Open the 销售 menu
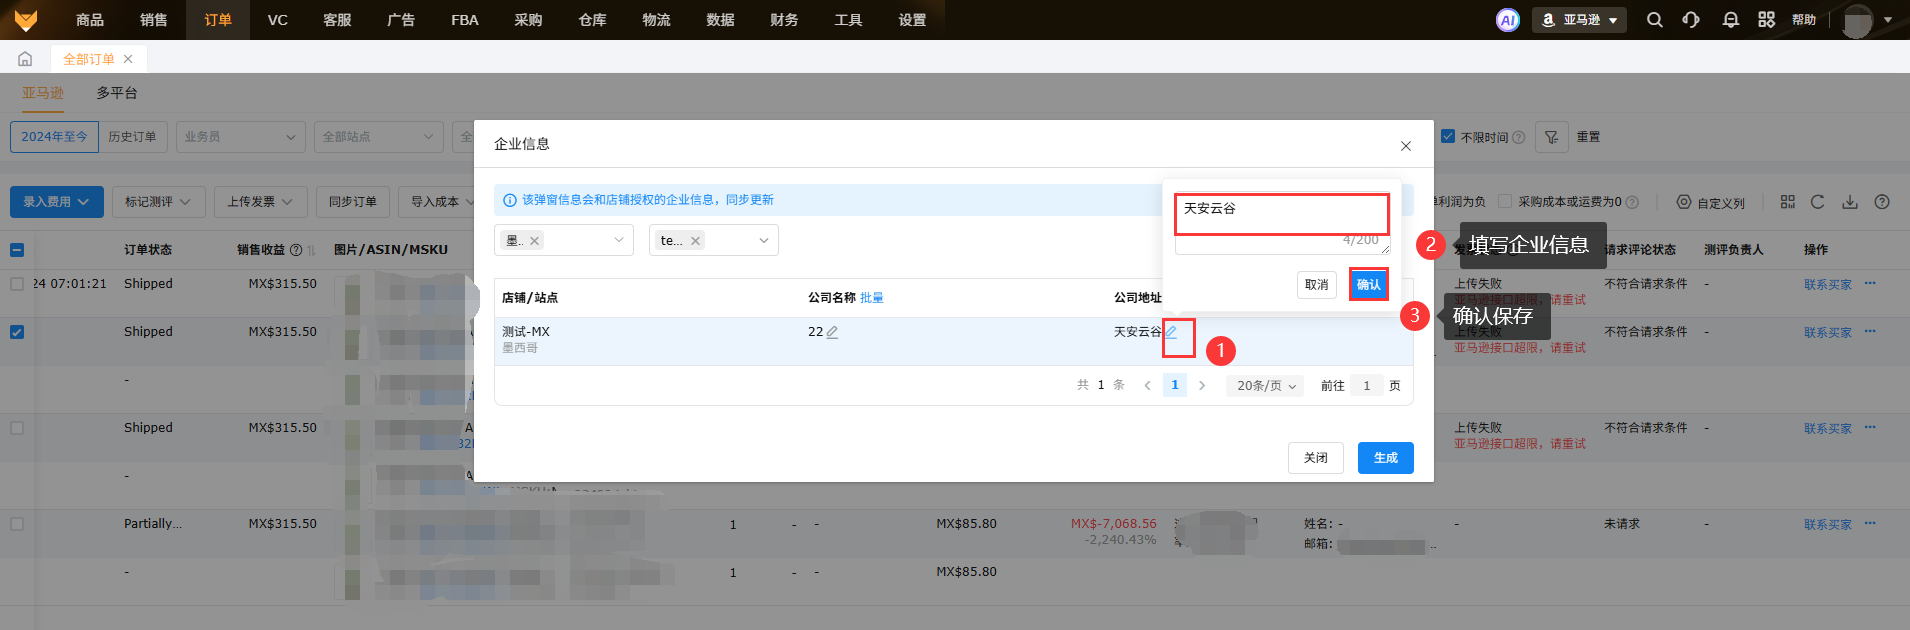 click(154, 20)
